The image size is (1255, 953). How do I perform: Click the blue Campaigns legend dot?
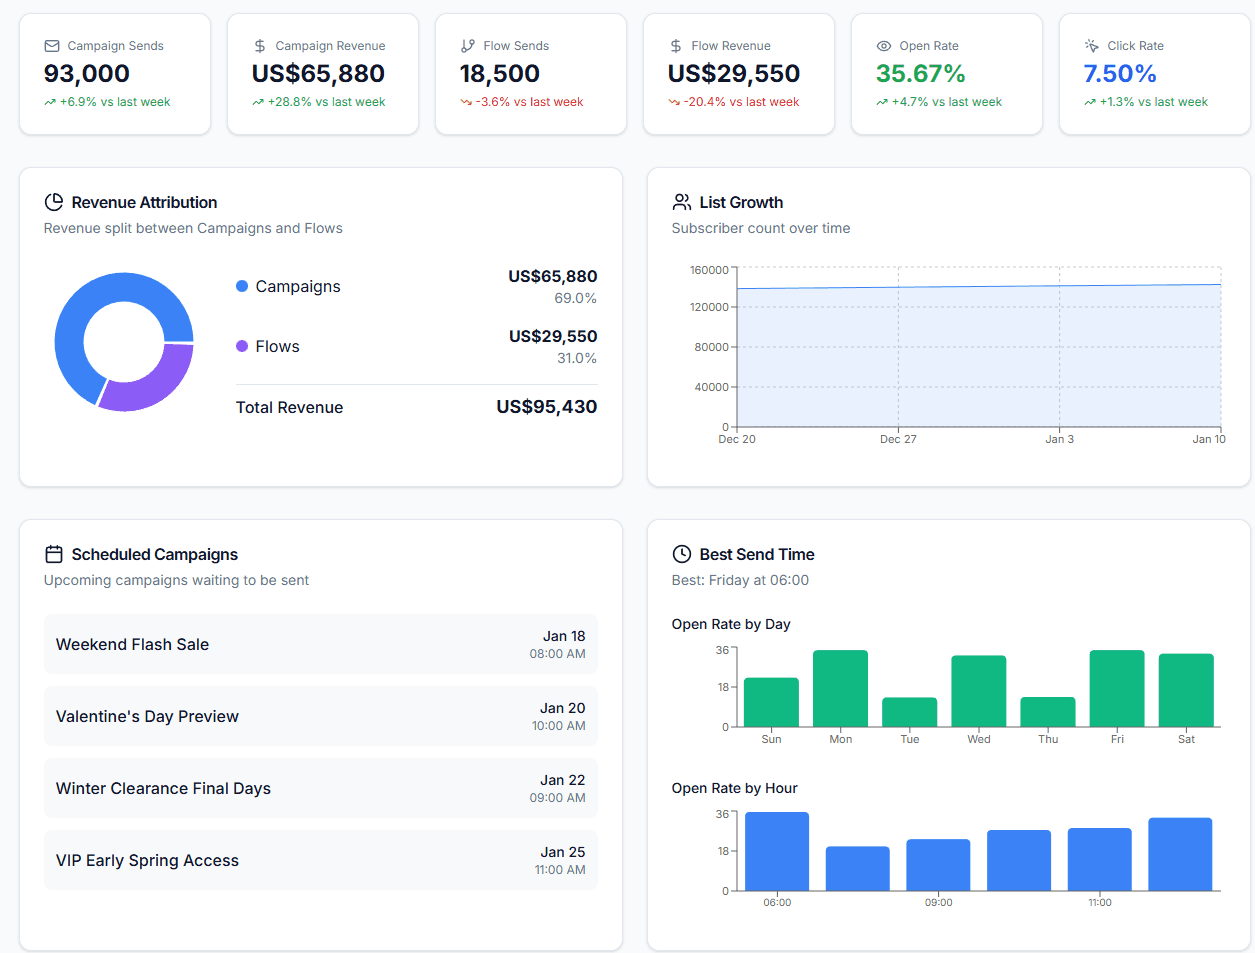240,286
